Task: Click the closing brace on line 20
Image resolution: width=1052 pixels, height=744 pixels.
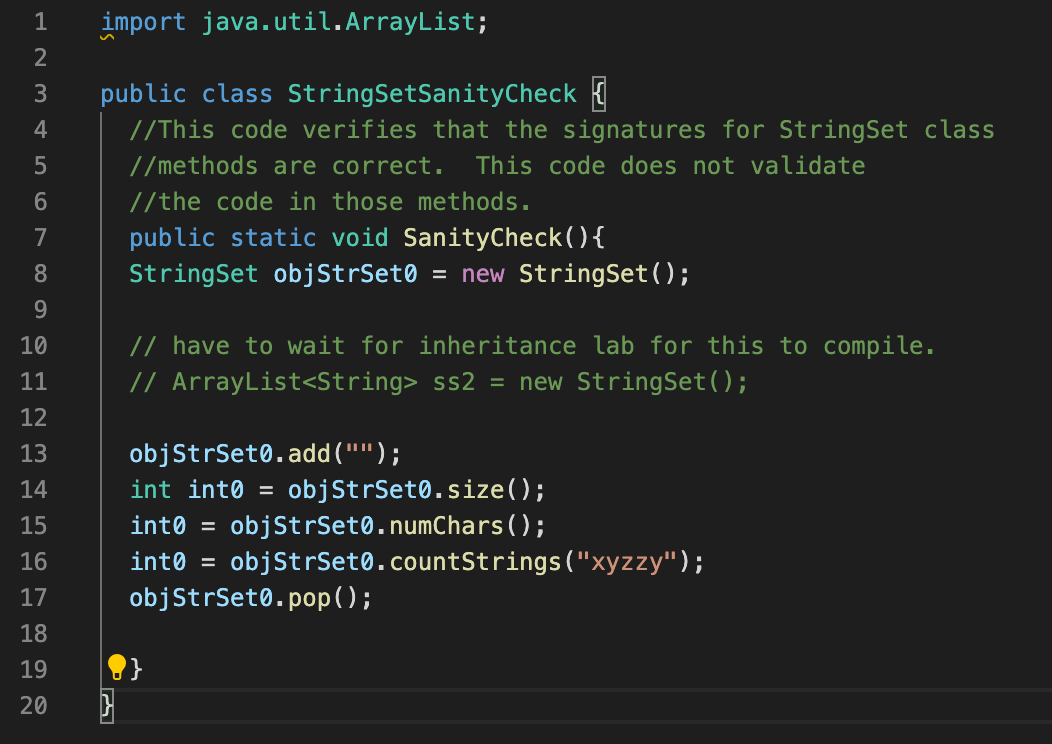Action: coord(105,705)
